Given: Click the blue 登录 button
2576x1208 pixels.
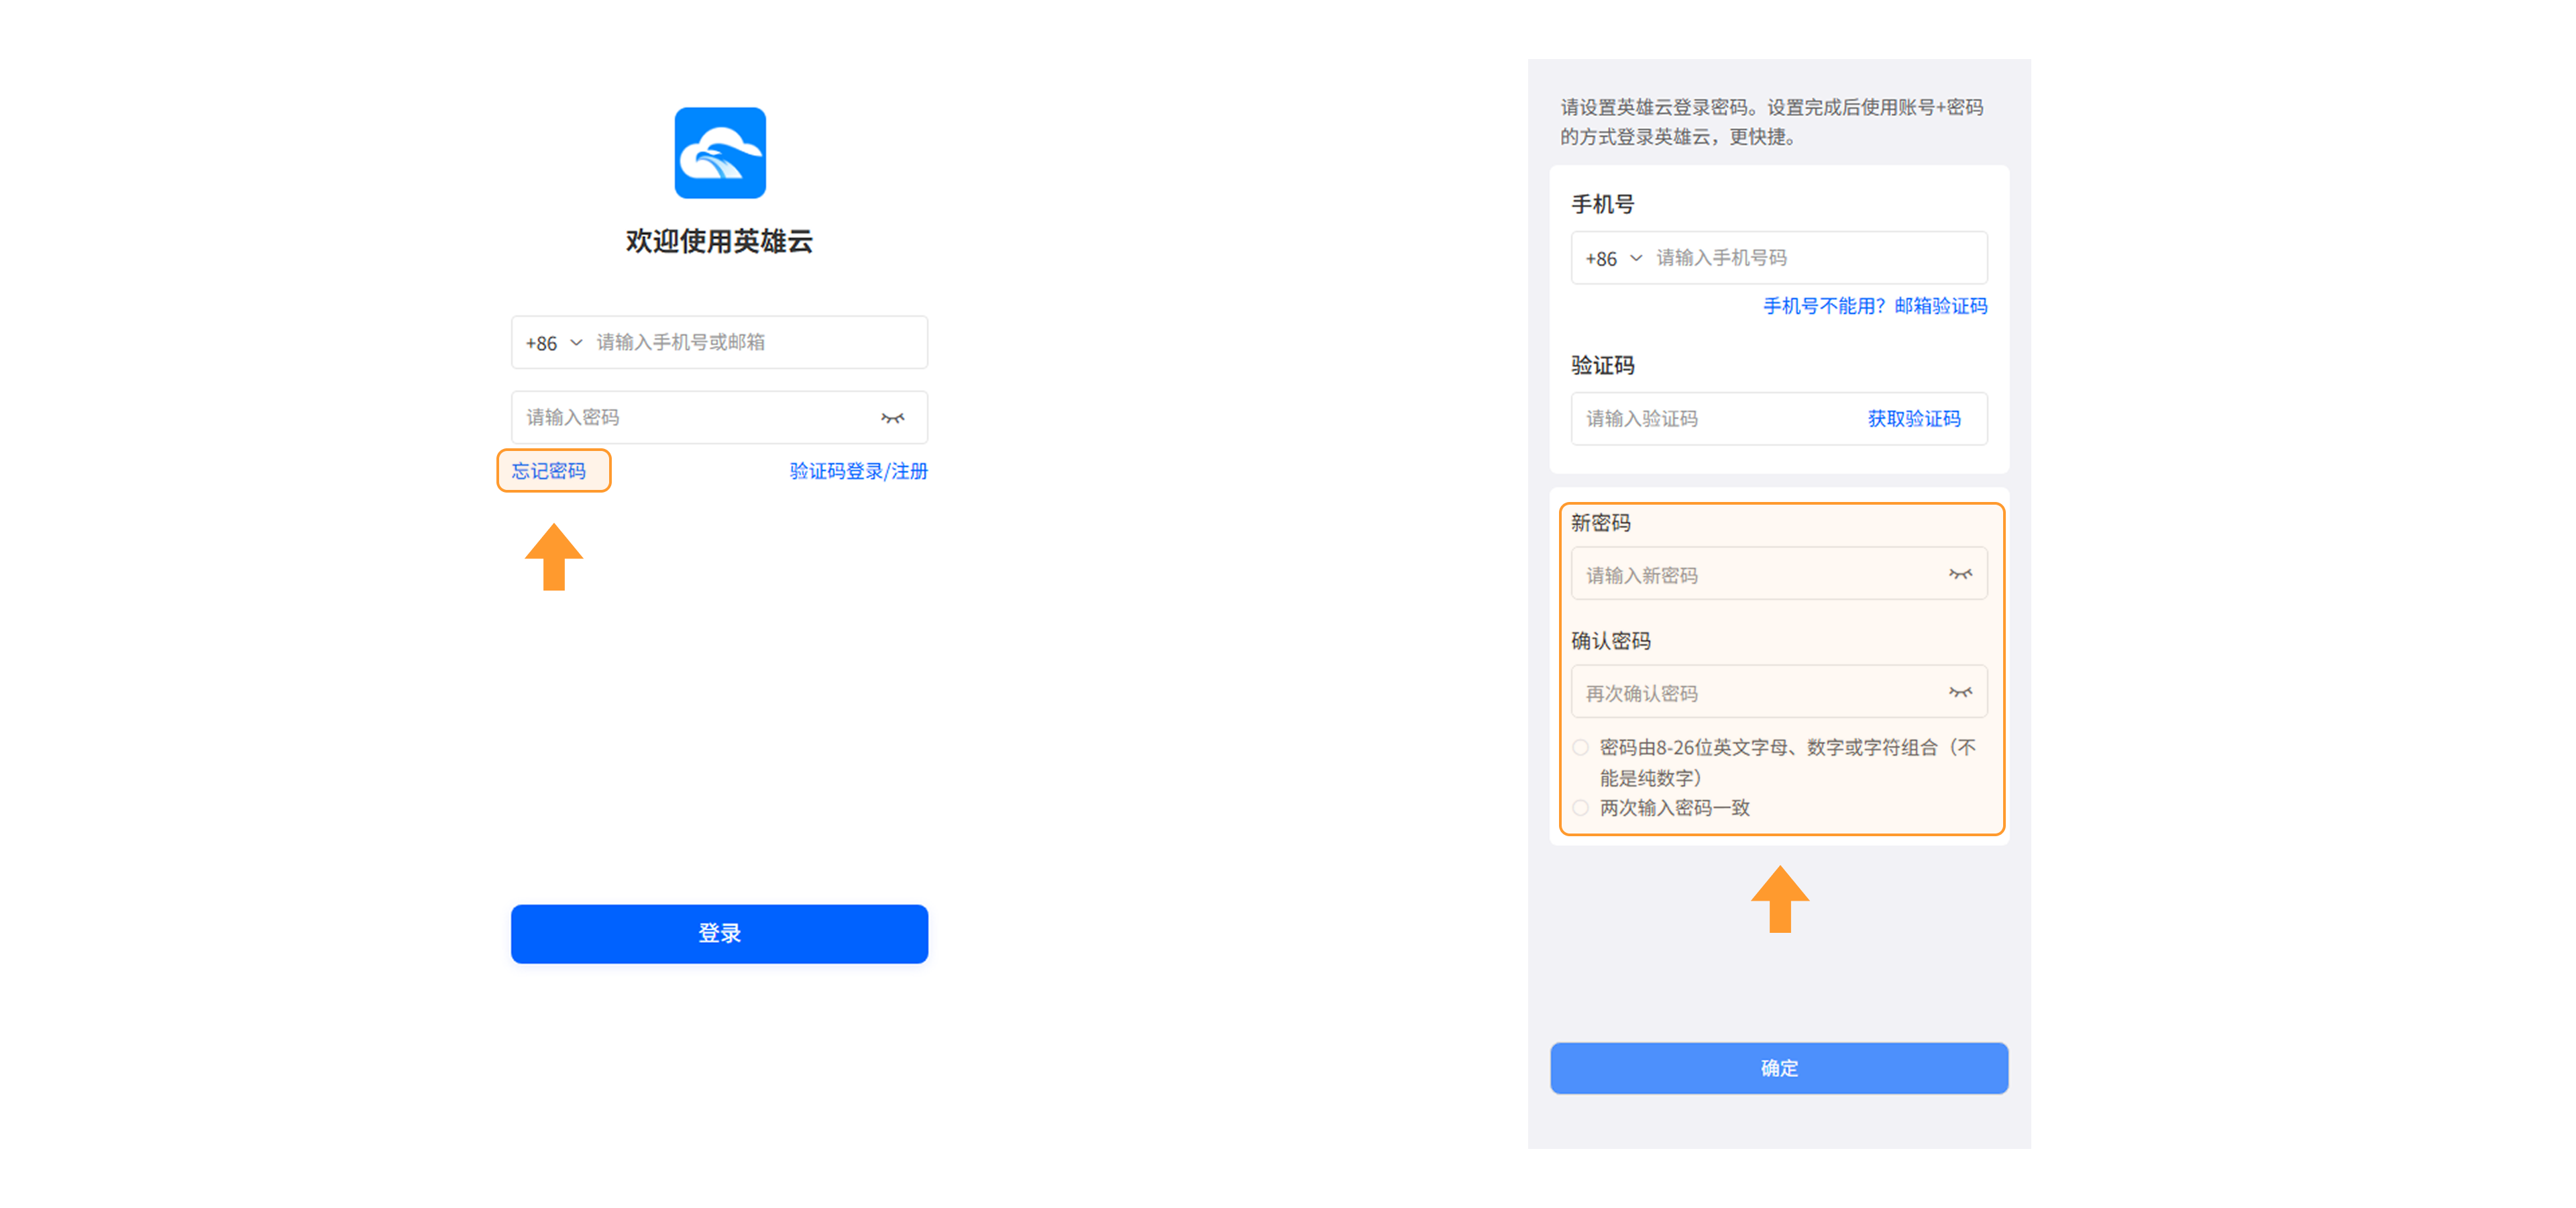Looking at the screenshot, I should click(x=719, y=933).
